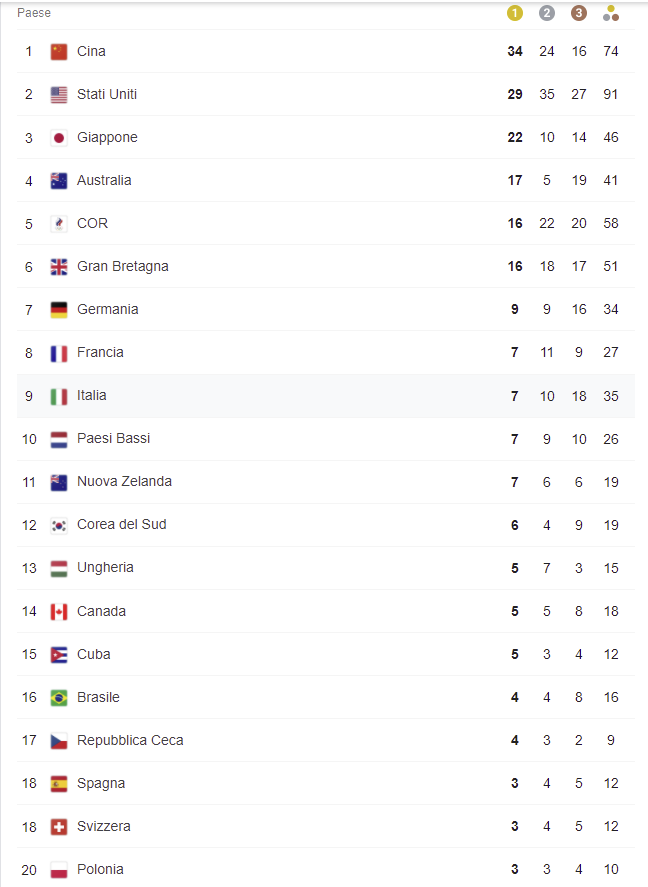Click the China flag icon
This screenshot has width=648, height=887.
pos(59,51)
